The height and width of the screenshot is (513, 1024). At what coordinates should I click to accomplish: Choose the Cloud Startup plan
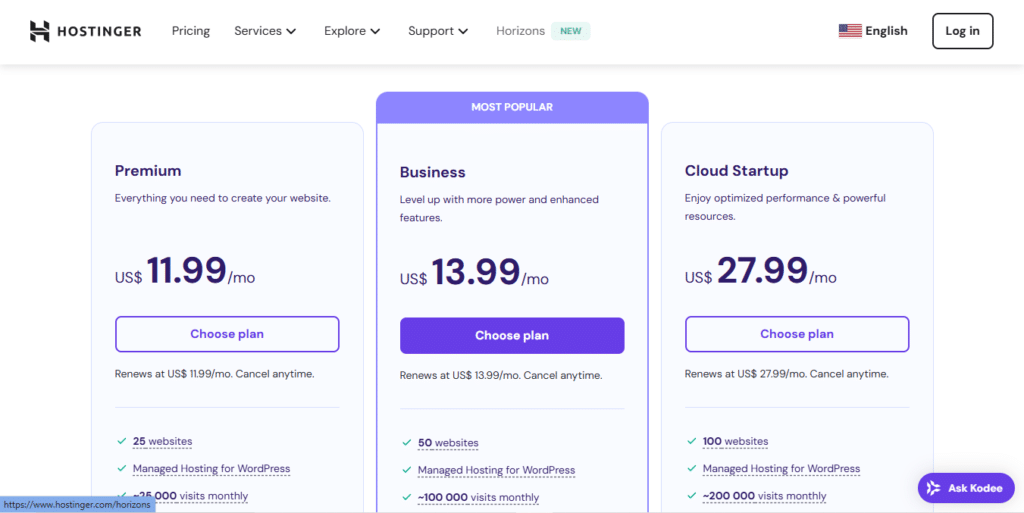[x=797, y=334]
